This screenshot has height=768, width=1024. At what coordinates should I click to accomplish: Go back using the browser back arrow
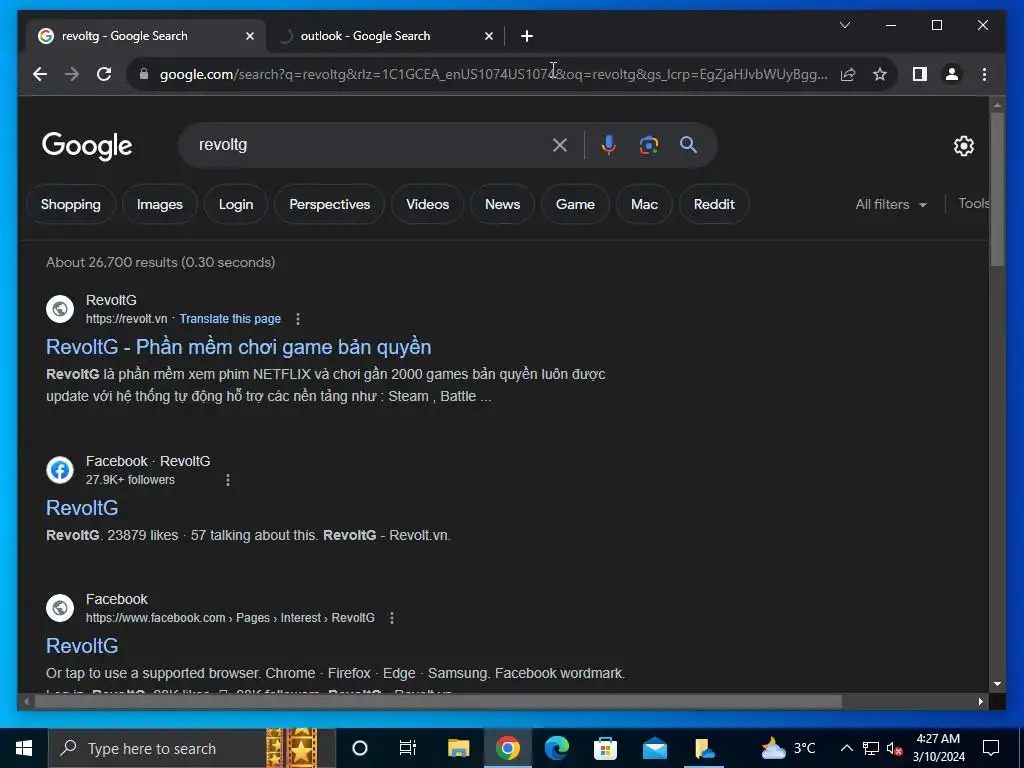point(40,74)
